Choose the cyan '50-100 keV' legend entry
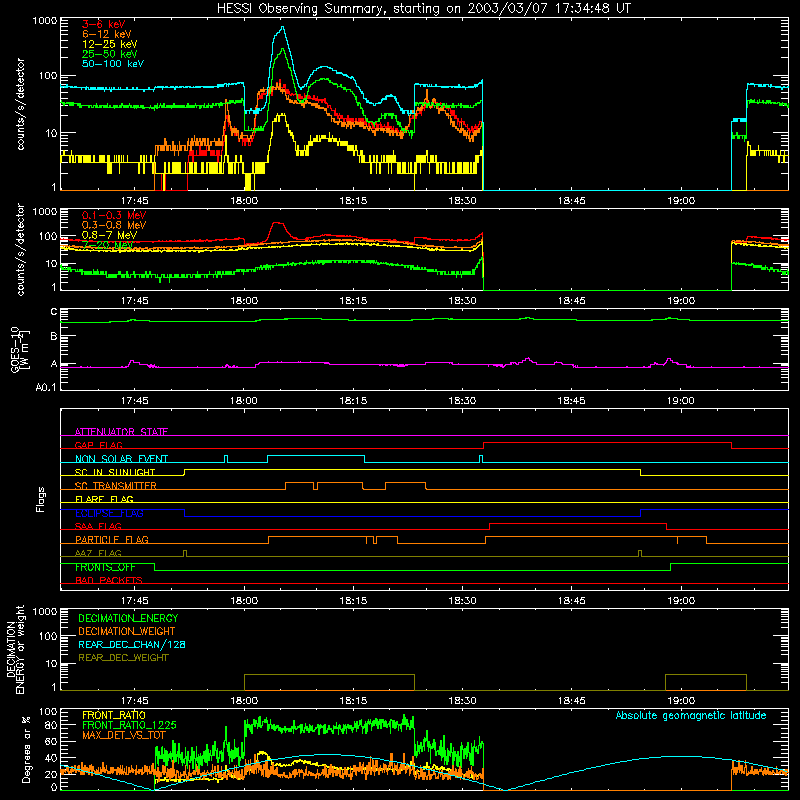This screenshot has width=800, height=800. [x=113, y=64]
